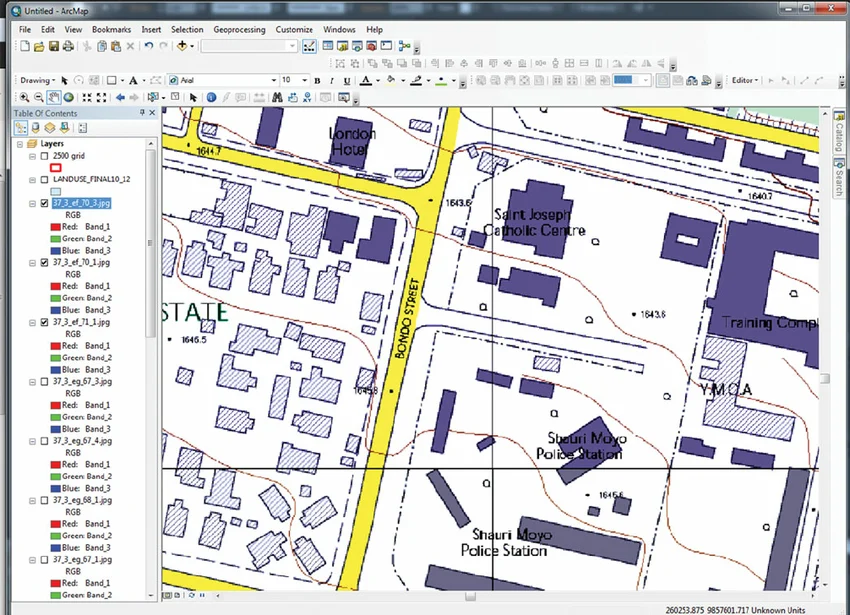Collapse the 2500 grid layer legend
850x615 pixels.
pos(33,156)
